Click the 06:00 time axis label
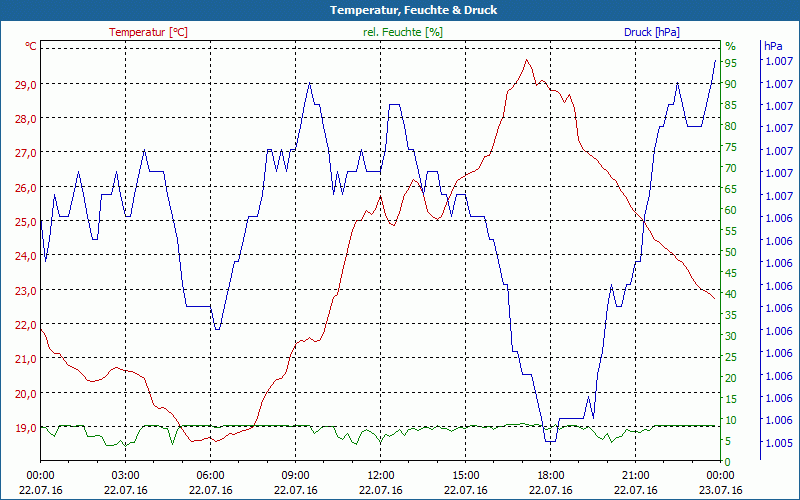 [x=211, y=476]
